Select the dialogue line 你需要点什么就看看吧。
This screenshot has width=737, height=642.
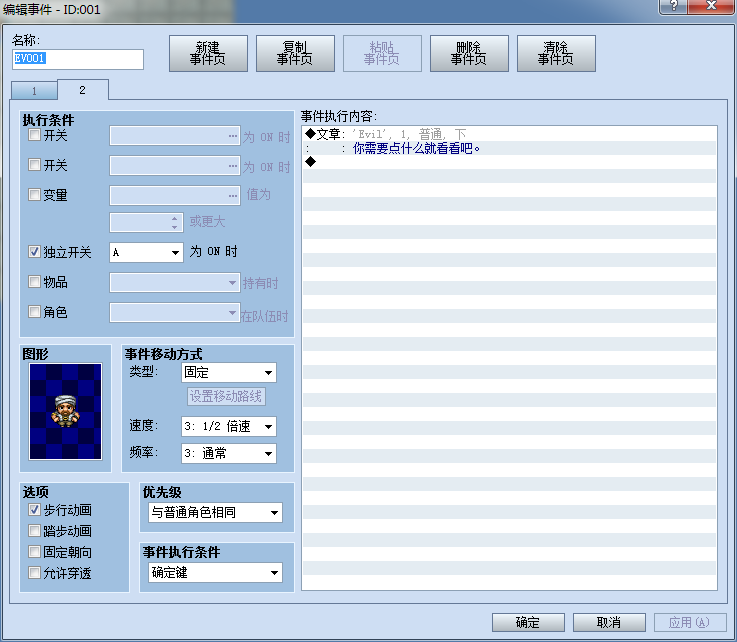click(510, 148)
